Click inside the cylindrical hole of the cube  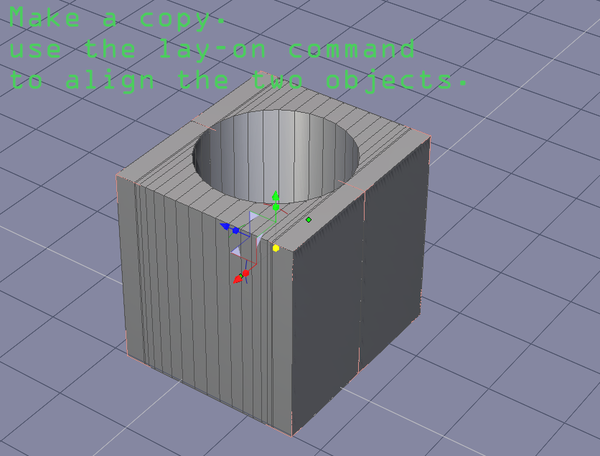(x=276, y=155)
